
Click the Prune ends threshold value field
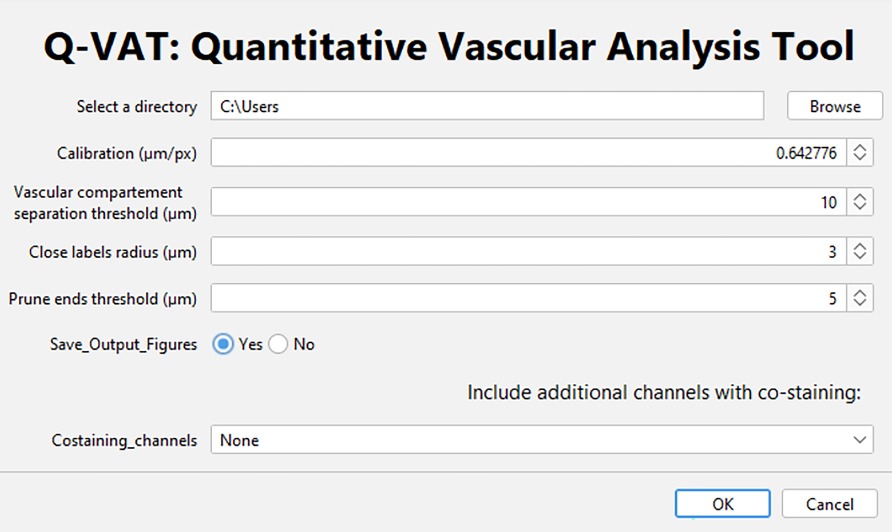[528, 298]
